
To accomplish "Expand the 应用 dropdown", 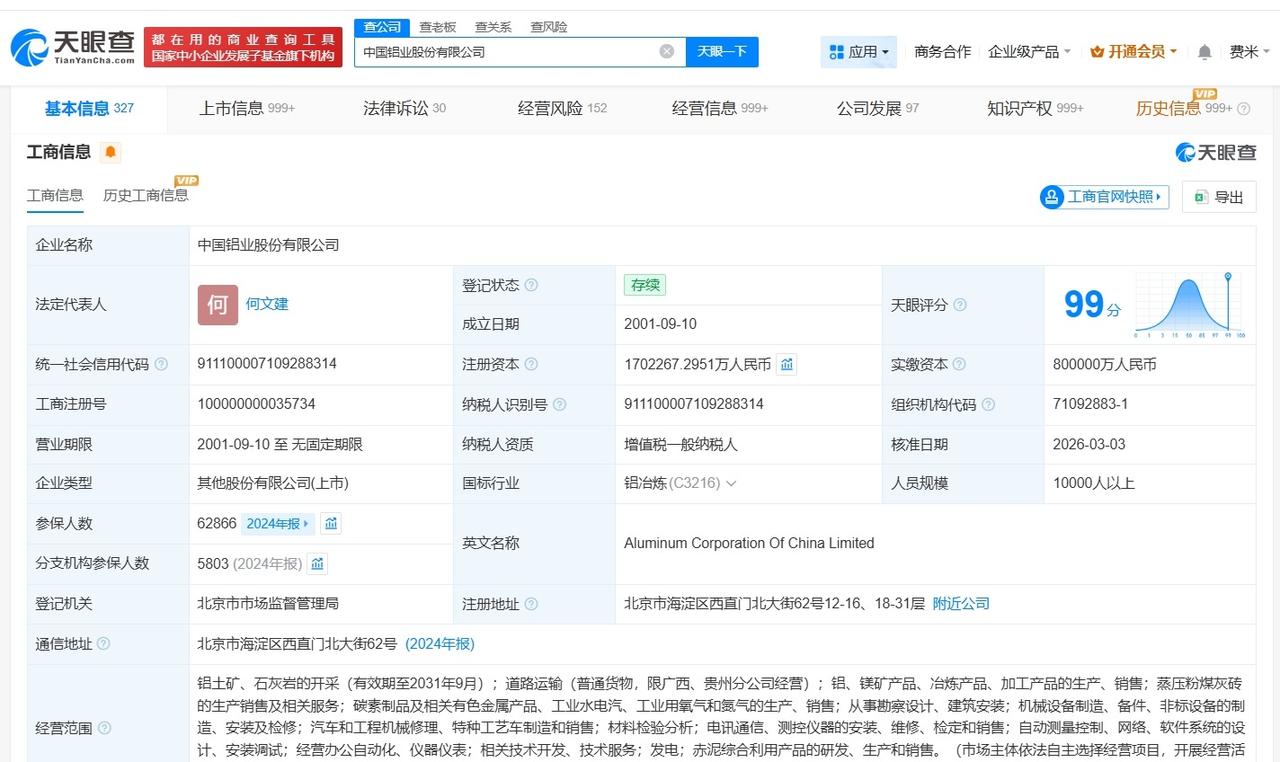I will click(859, 52).
